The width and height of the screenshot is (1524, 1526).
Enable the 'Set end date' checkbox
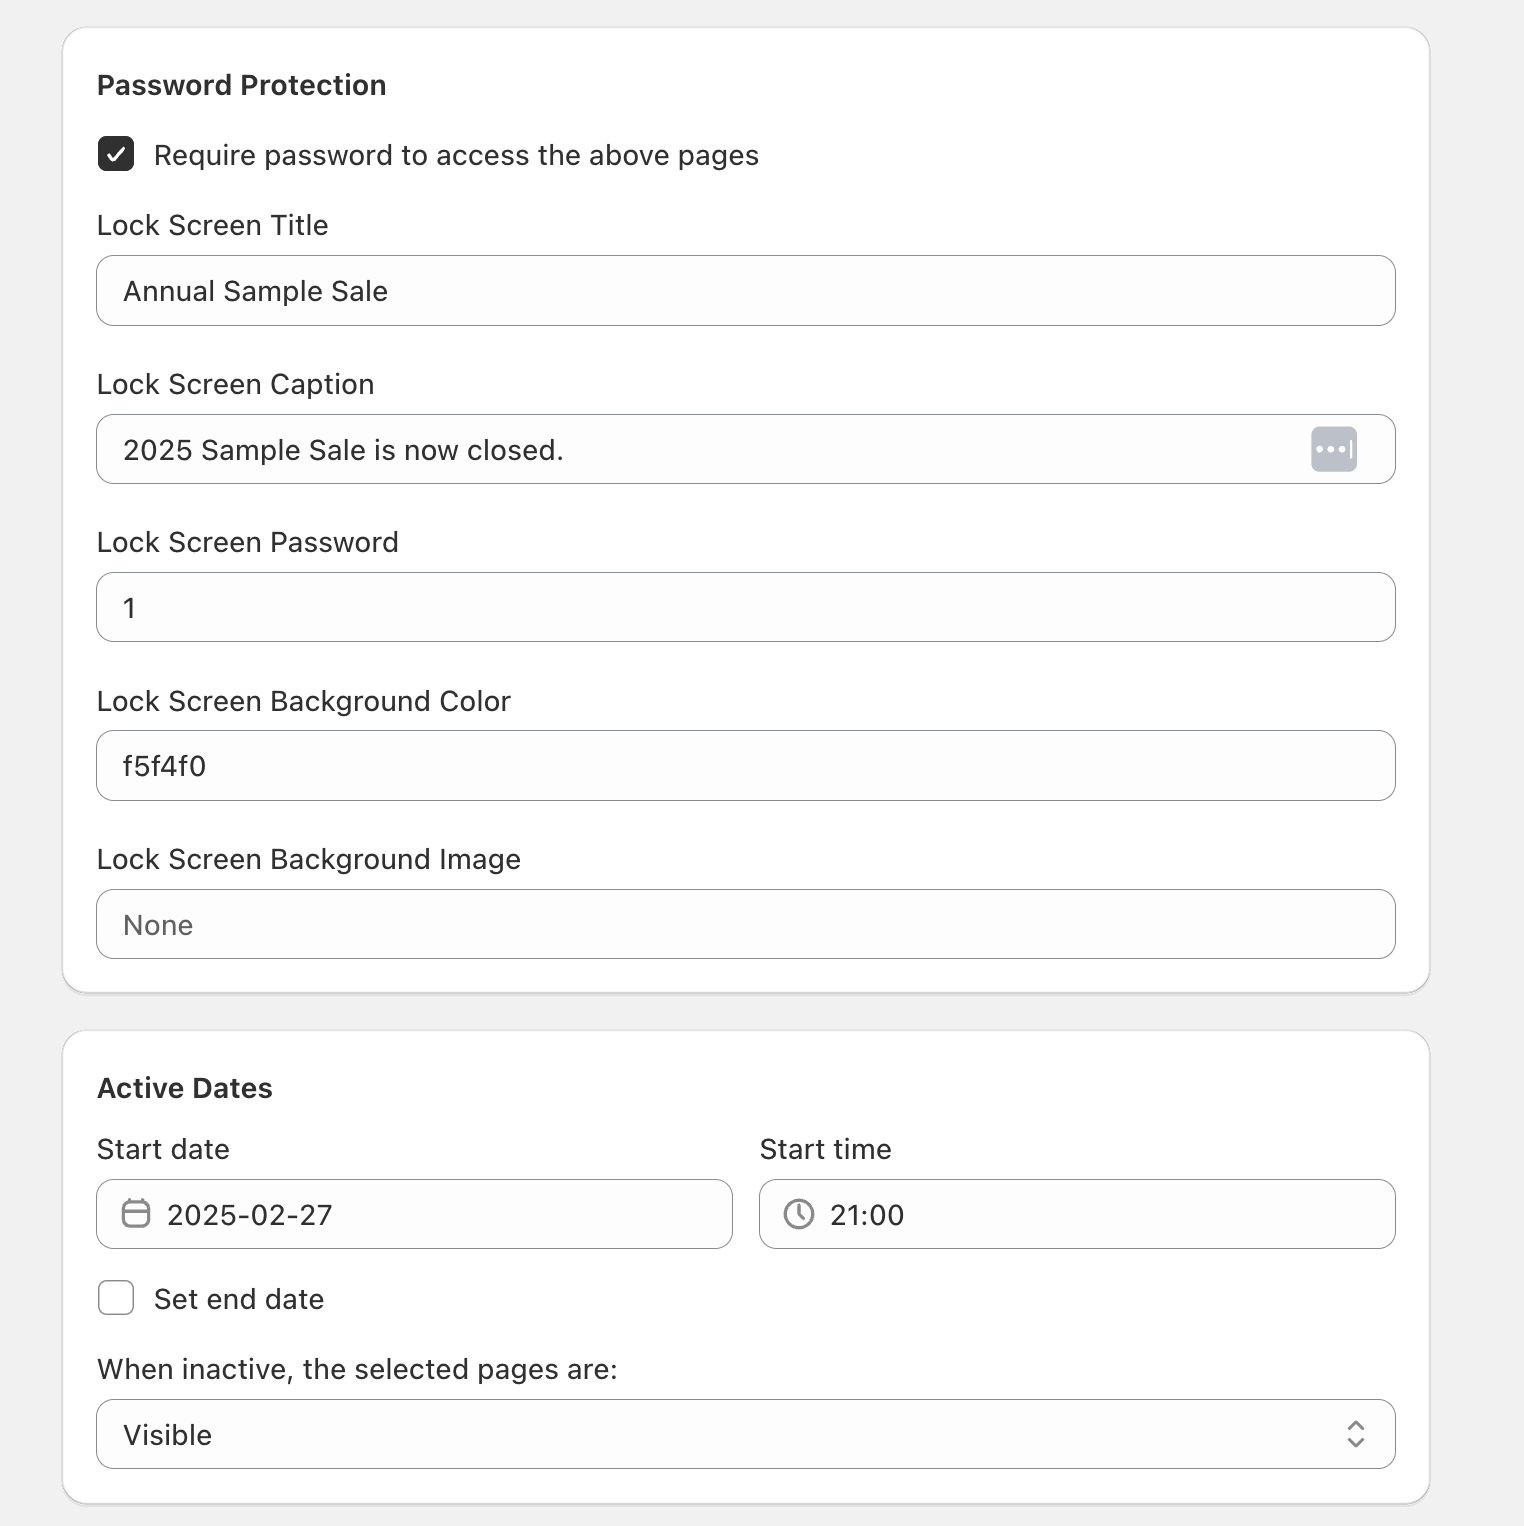tap(115, 1297)
